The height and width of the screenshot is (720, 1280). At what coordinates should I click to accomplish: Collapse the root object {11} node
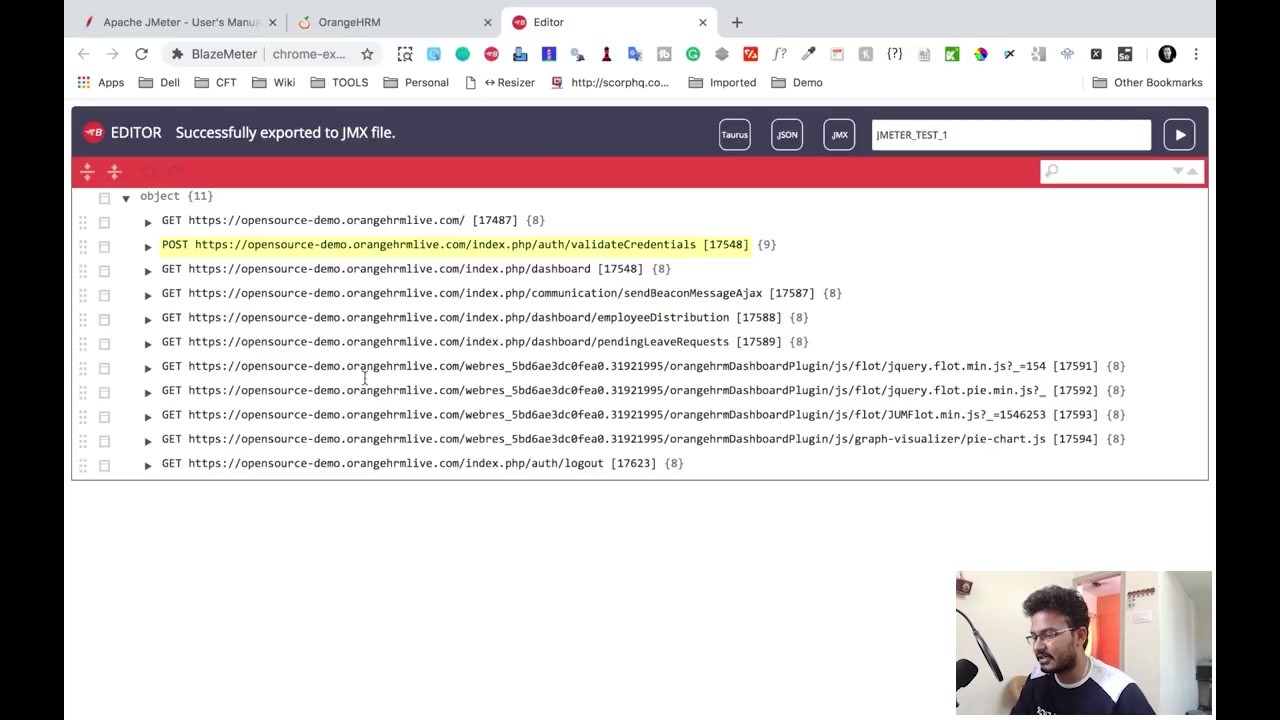click(x=126, y=198)
